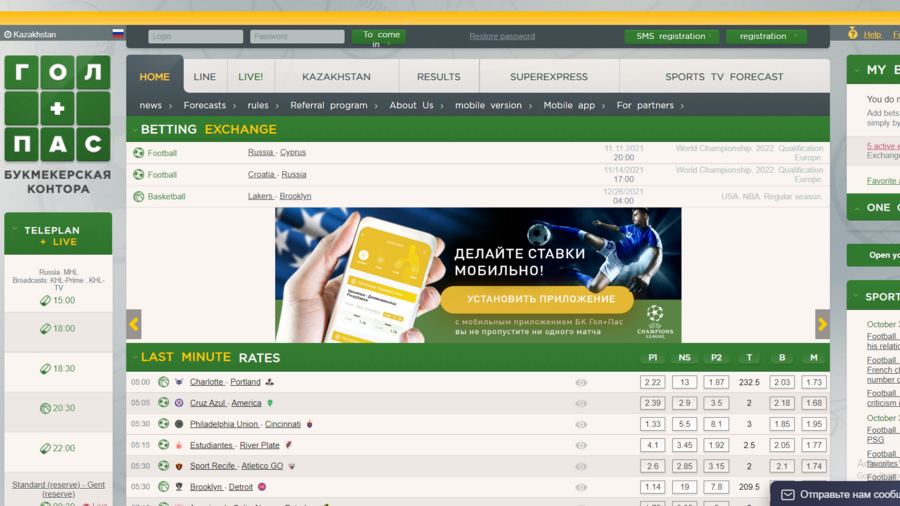
Task: Switch to the LIVE! tab
Action: point(250,77)
